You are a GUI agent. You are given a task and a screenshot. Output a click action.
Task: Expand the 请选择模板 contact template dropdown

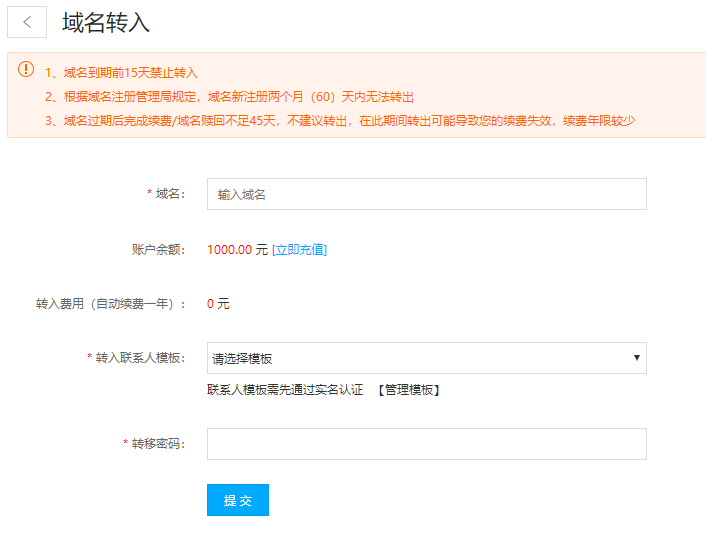(426, 358)
